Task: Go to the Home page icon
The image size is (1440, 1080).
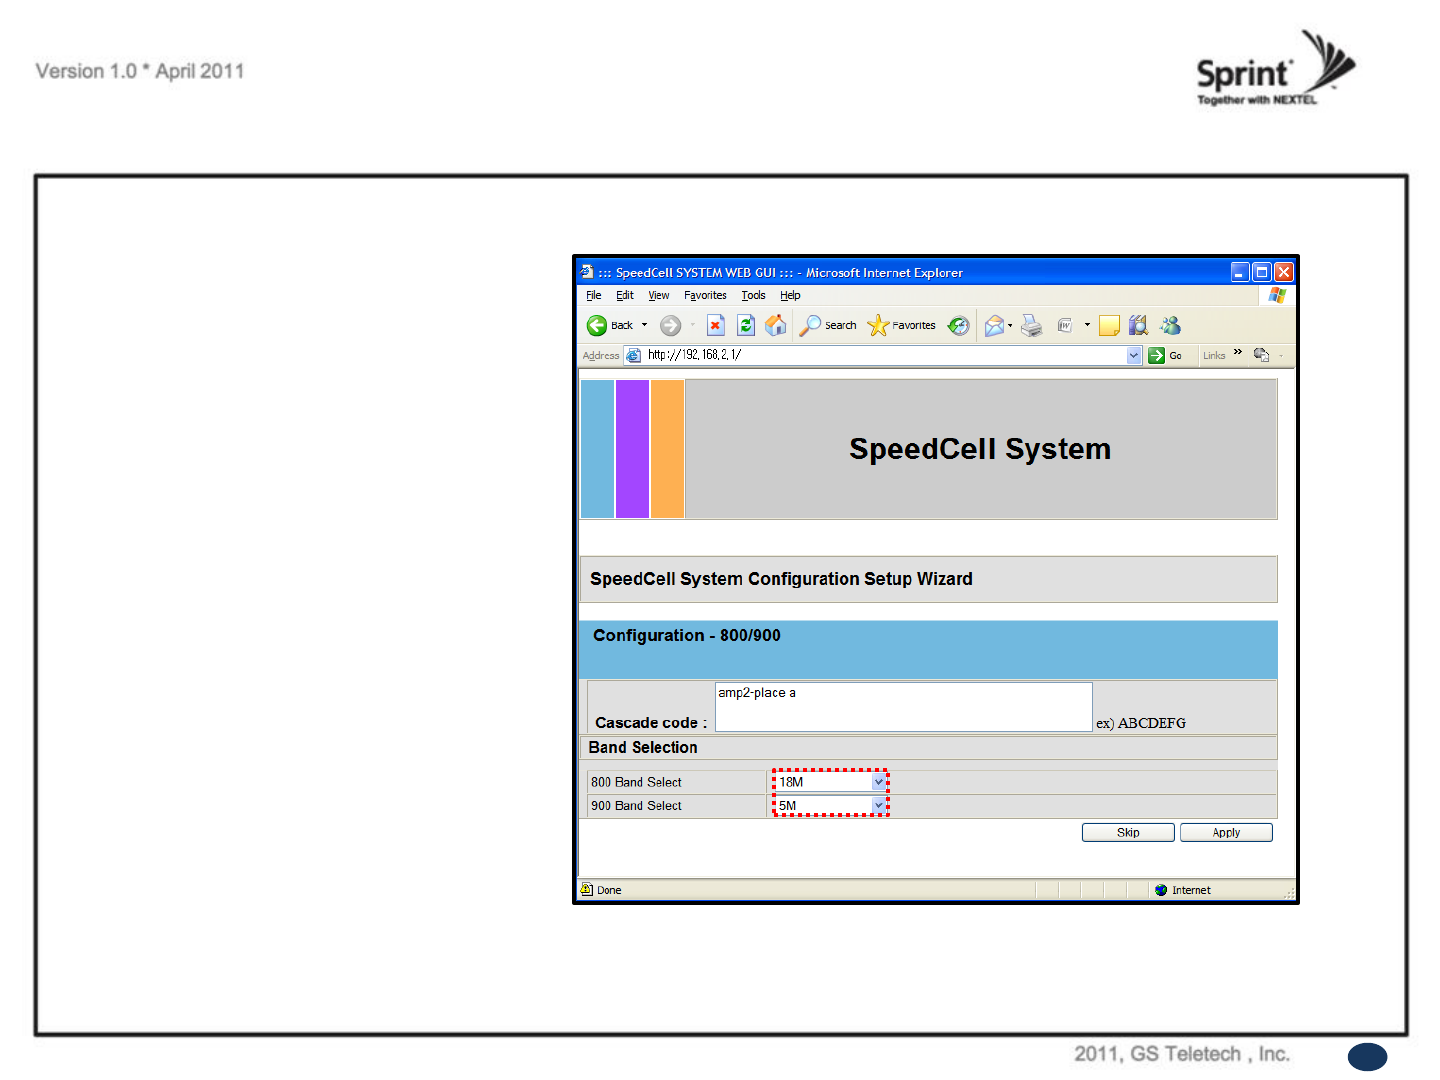Action: 775,325
